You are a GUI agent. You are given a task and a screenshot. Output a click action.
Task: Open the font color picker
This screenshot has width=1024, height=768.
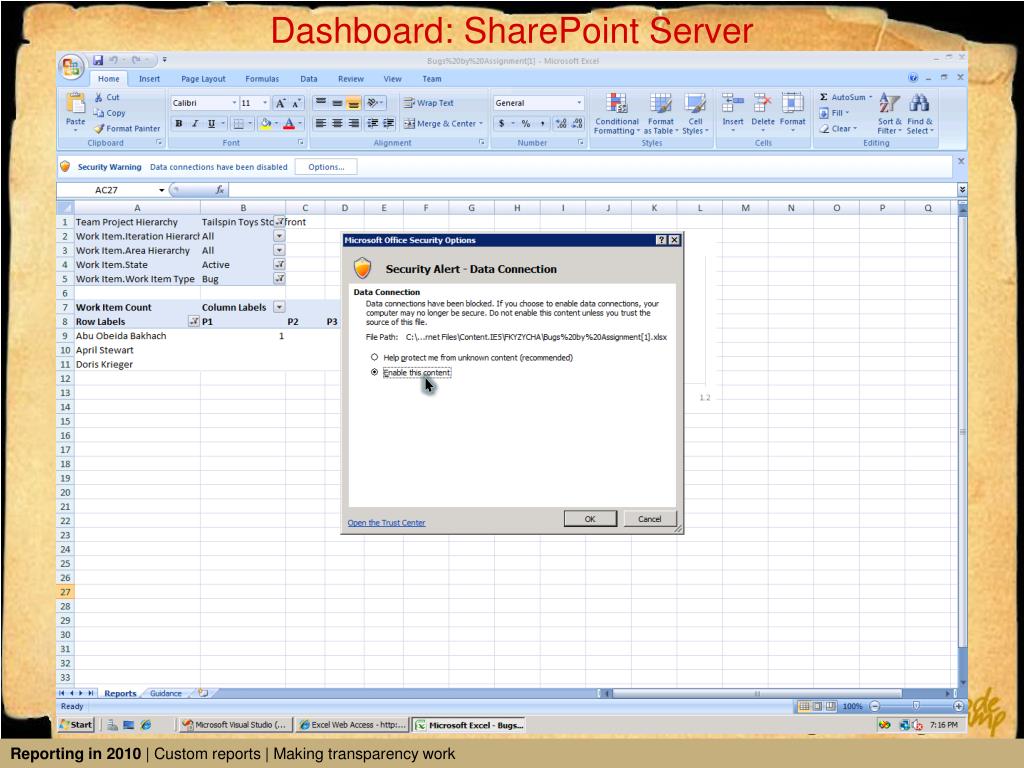pyautogui.click(x=292, y=123)
